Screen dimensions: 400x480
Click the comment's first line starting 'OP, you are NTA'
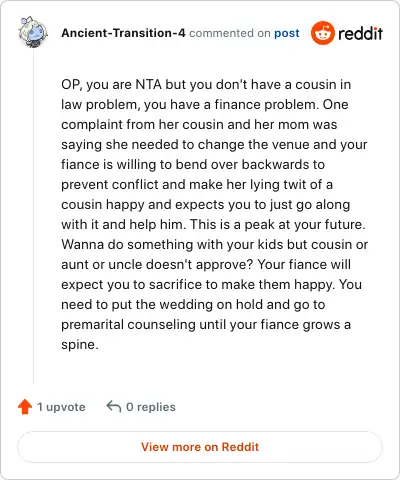point(206,85)
